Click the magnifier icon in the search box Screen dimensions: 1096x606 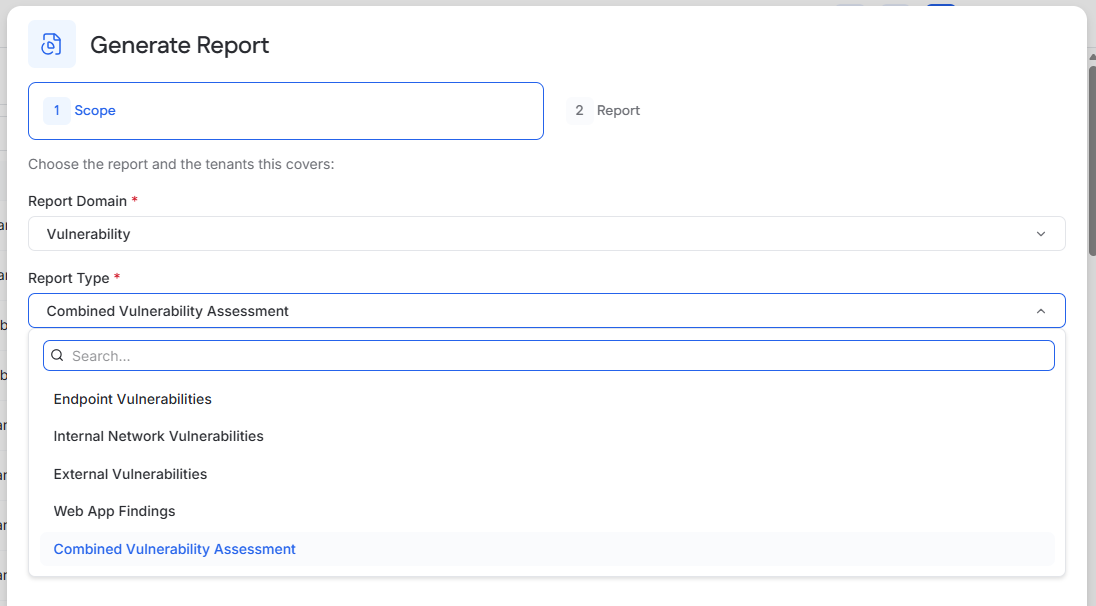(x=57, y=355)
